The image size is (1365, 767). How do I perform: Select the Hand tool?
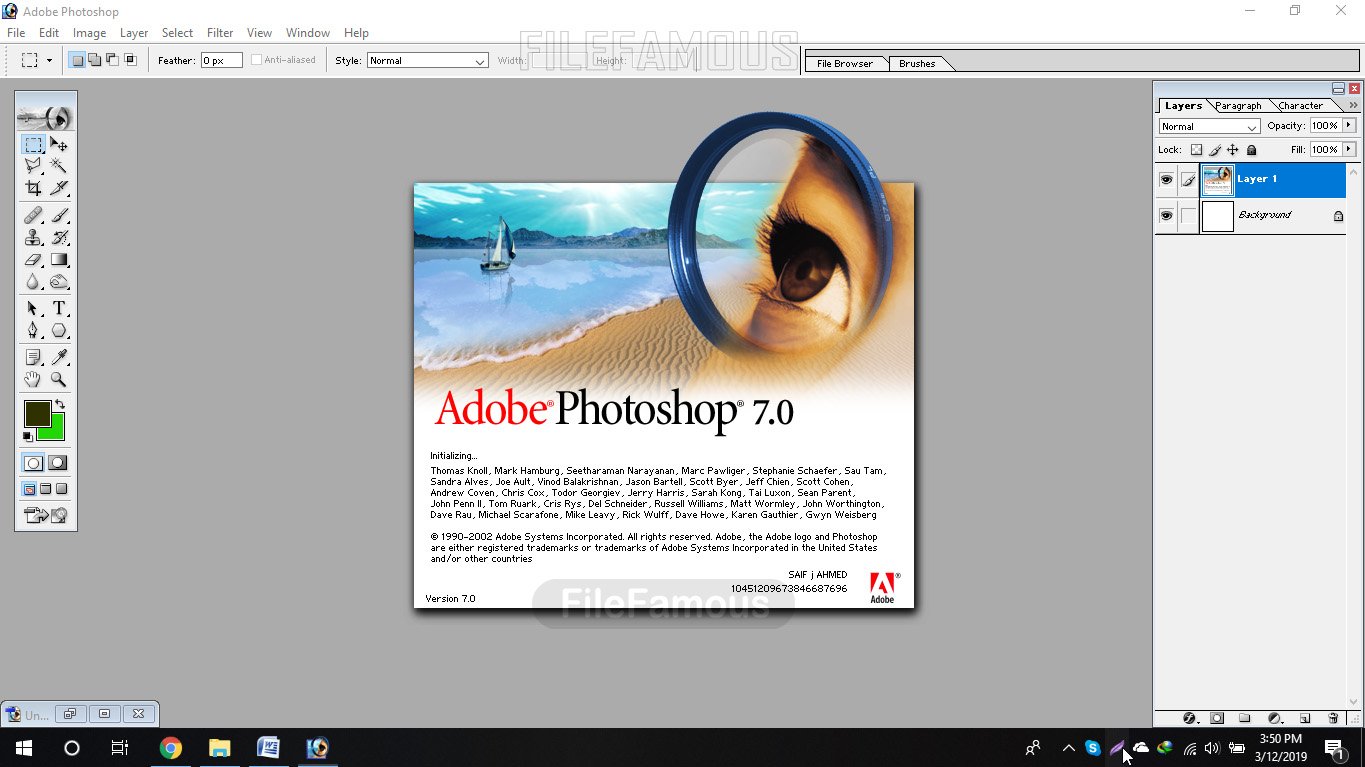click(33, 379)
